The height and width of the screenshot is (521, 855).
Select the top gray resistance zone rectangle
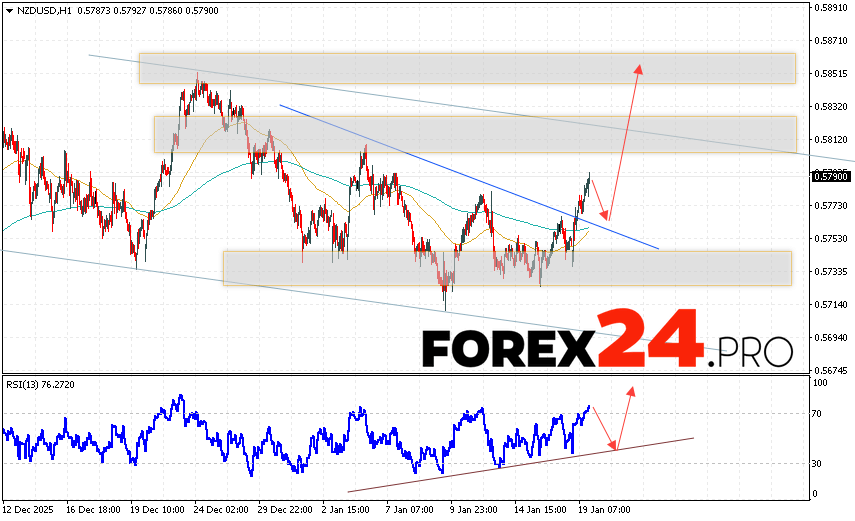click(x=466, y=68)
